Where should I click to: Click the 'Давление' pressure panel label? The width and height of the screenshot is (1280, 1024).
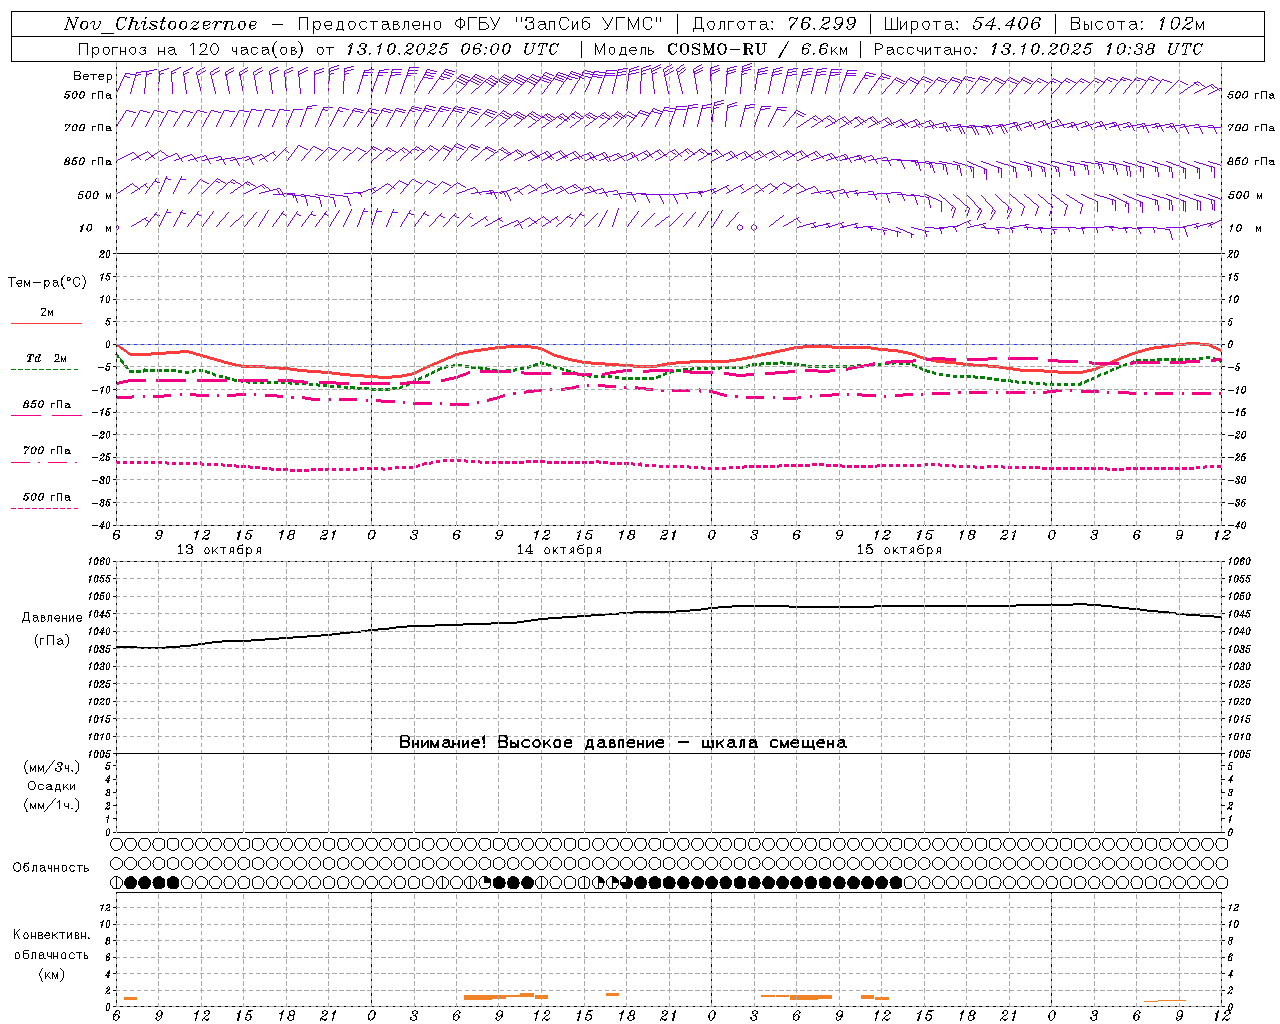pyautogui.click(x=52, y=618)
